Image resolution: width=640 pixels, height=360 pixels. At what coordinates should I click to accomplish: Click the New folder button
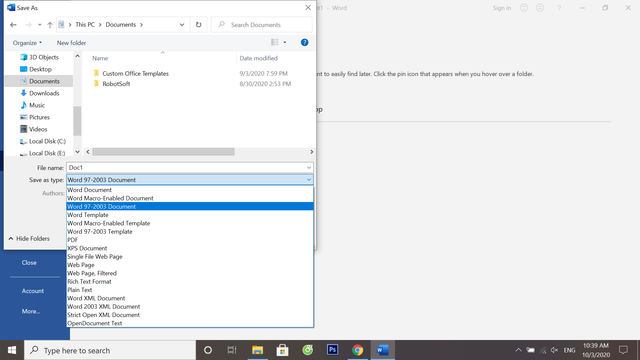click(x=71, y=43)
